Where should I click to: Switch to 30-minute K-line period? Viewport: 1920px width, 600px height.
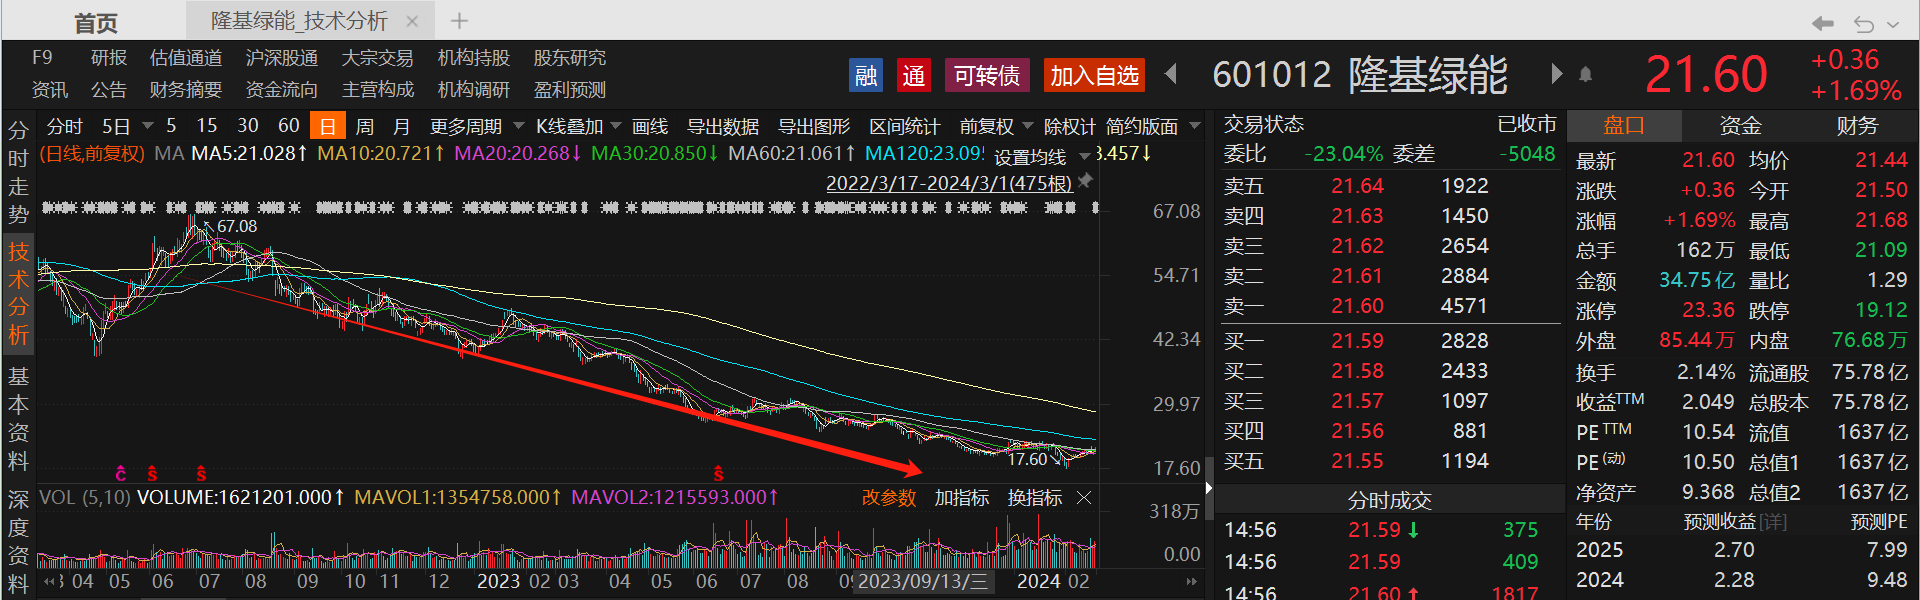tap(248, 125)
